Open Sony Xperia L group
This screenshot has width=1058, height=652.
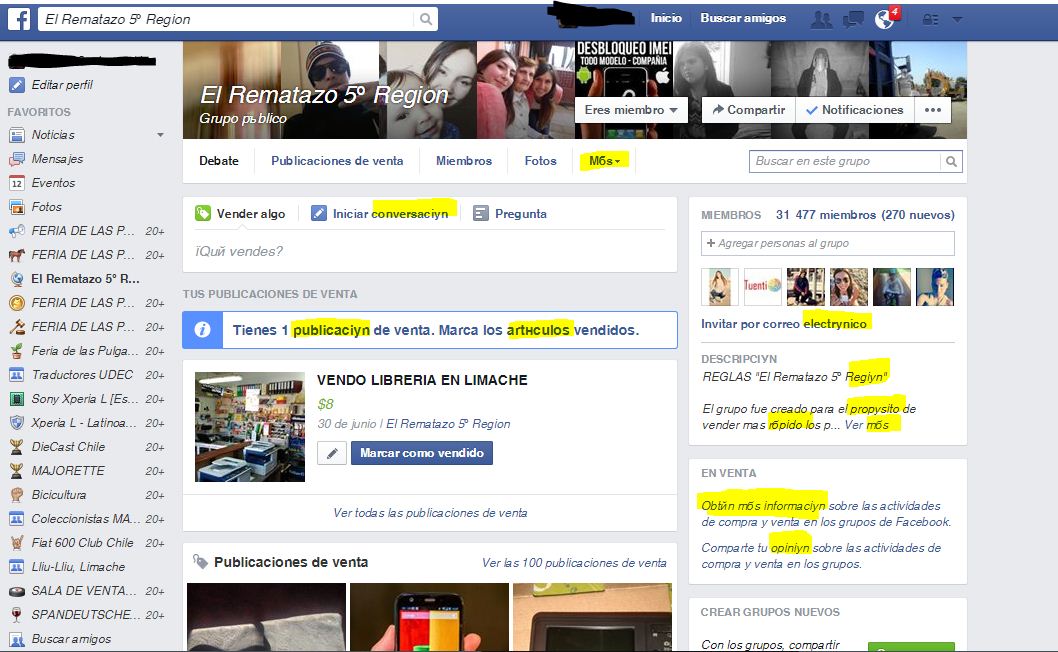pyautogui.click(x=84, y=399)
